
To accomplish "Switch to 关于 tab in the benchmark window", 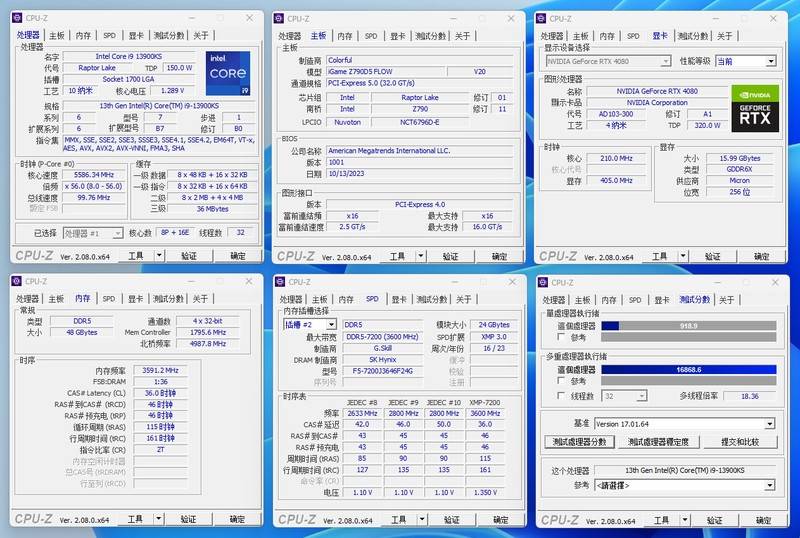I will click(x=727, y=300).
